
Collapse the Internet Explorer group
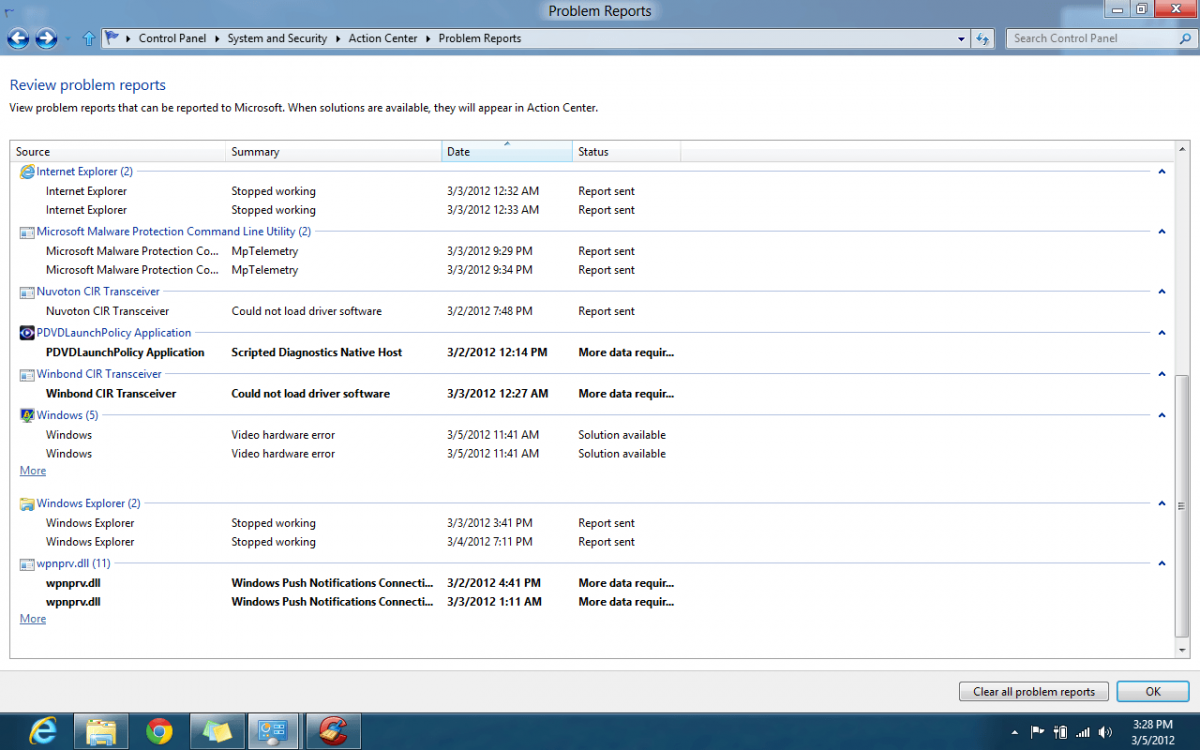(x=1161, y=172)
